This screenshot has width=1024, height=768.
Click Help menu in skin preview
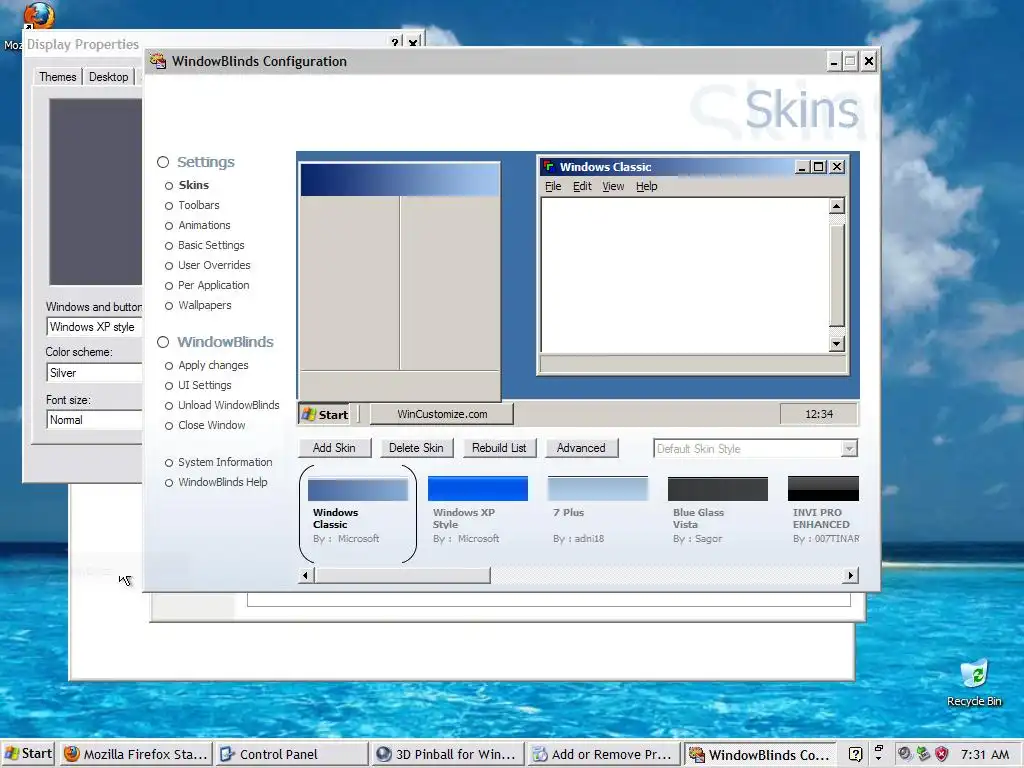[x=647, y=187]
